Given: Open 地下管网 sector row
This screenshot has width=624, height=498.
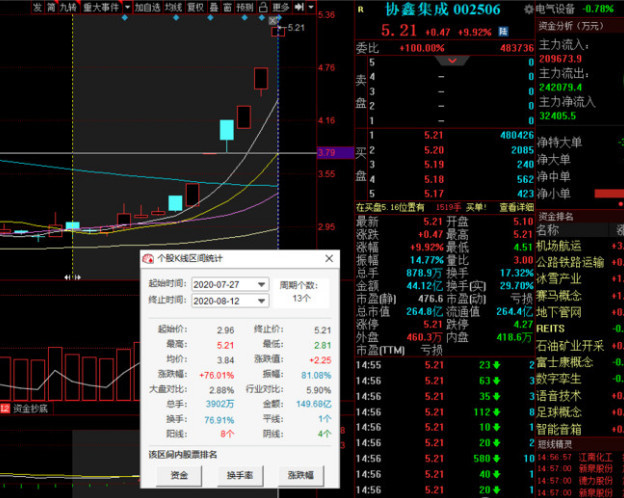Looking at the screenshot, I should 559,312.
